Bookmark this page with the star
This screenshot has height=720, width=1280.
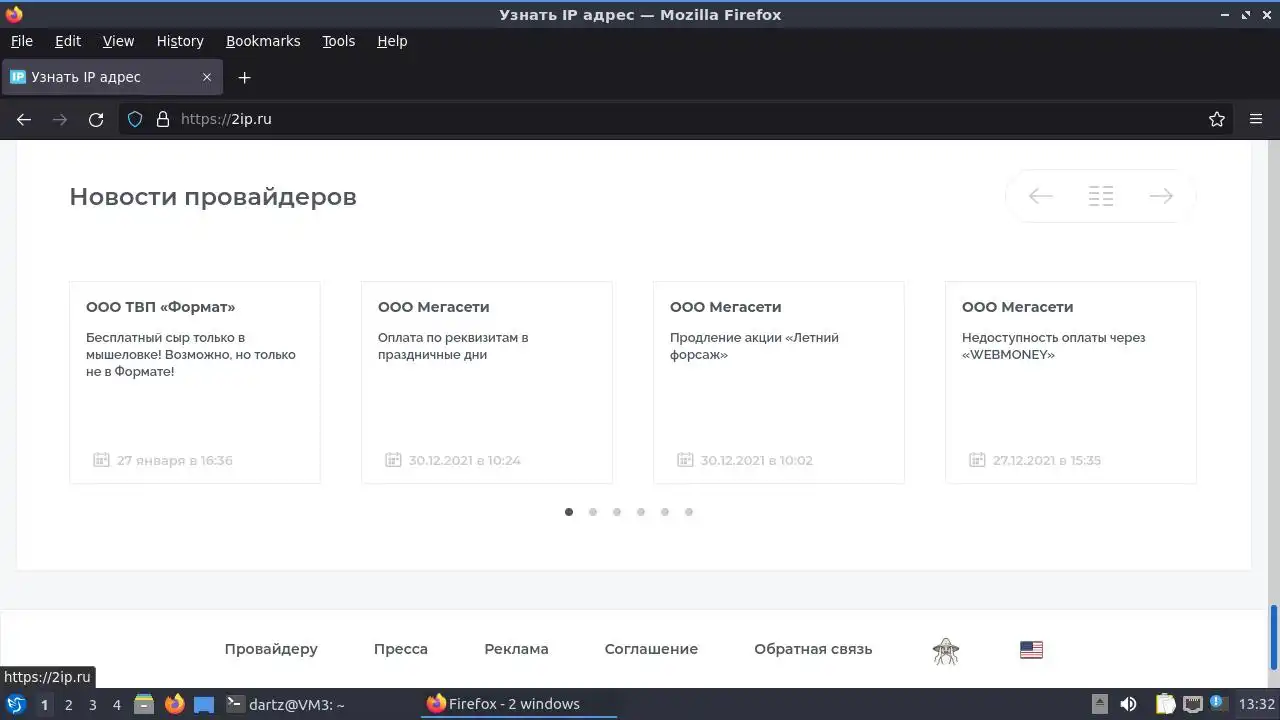click(x=1217, y=119)
